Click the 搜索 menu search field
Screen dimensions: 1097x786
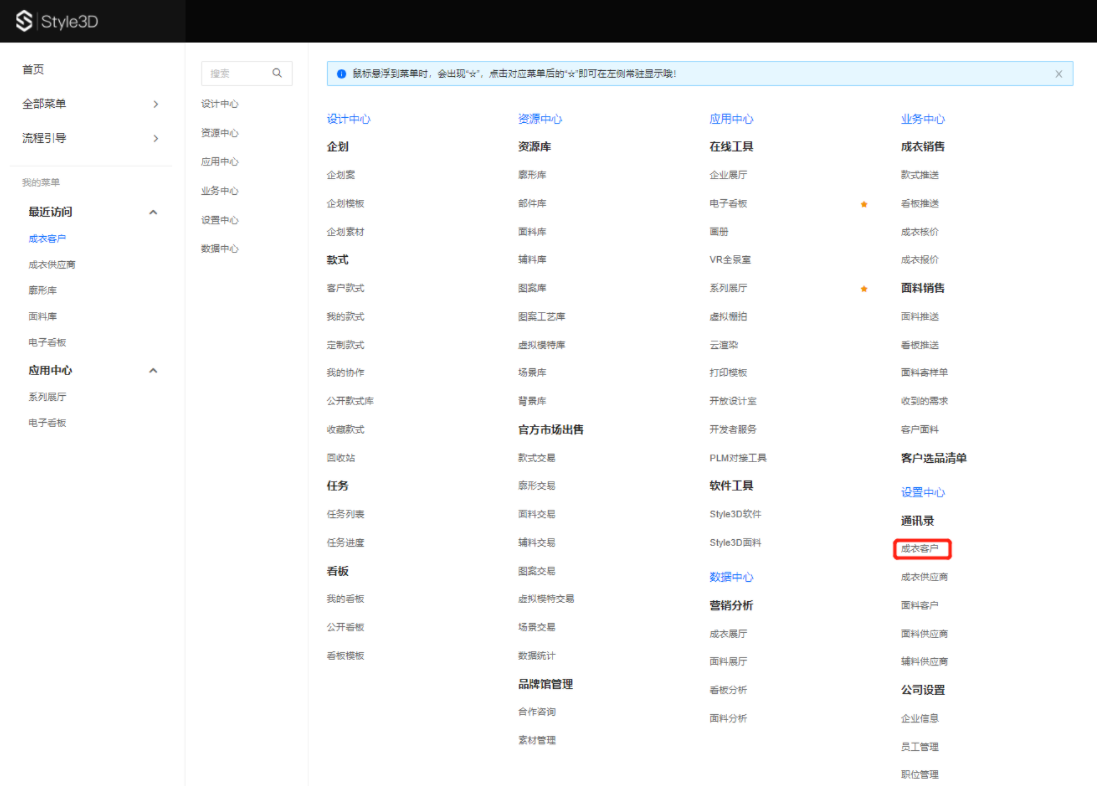coord(235,73)
